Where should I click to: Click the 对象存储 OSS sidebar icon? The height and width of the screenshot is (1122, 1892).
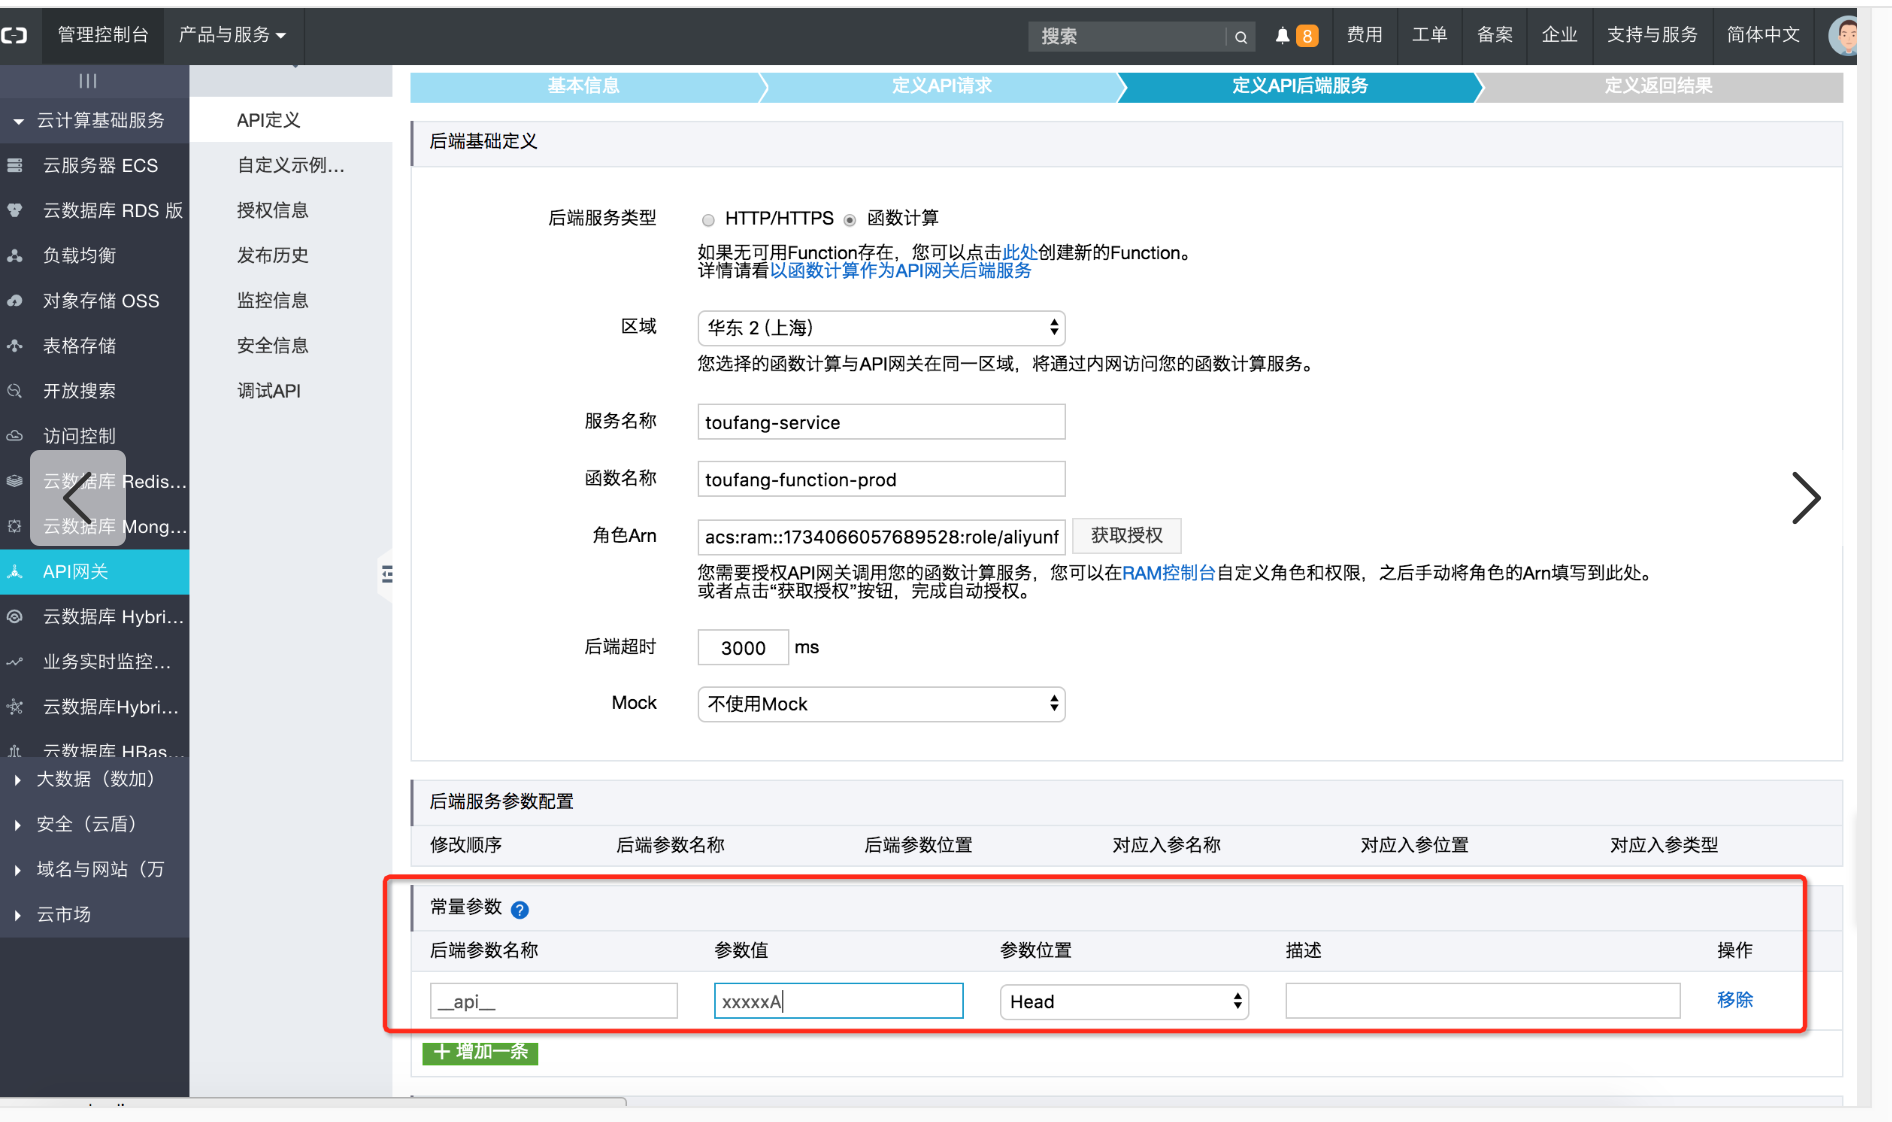tap(15, 301)
